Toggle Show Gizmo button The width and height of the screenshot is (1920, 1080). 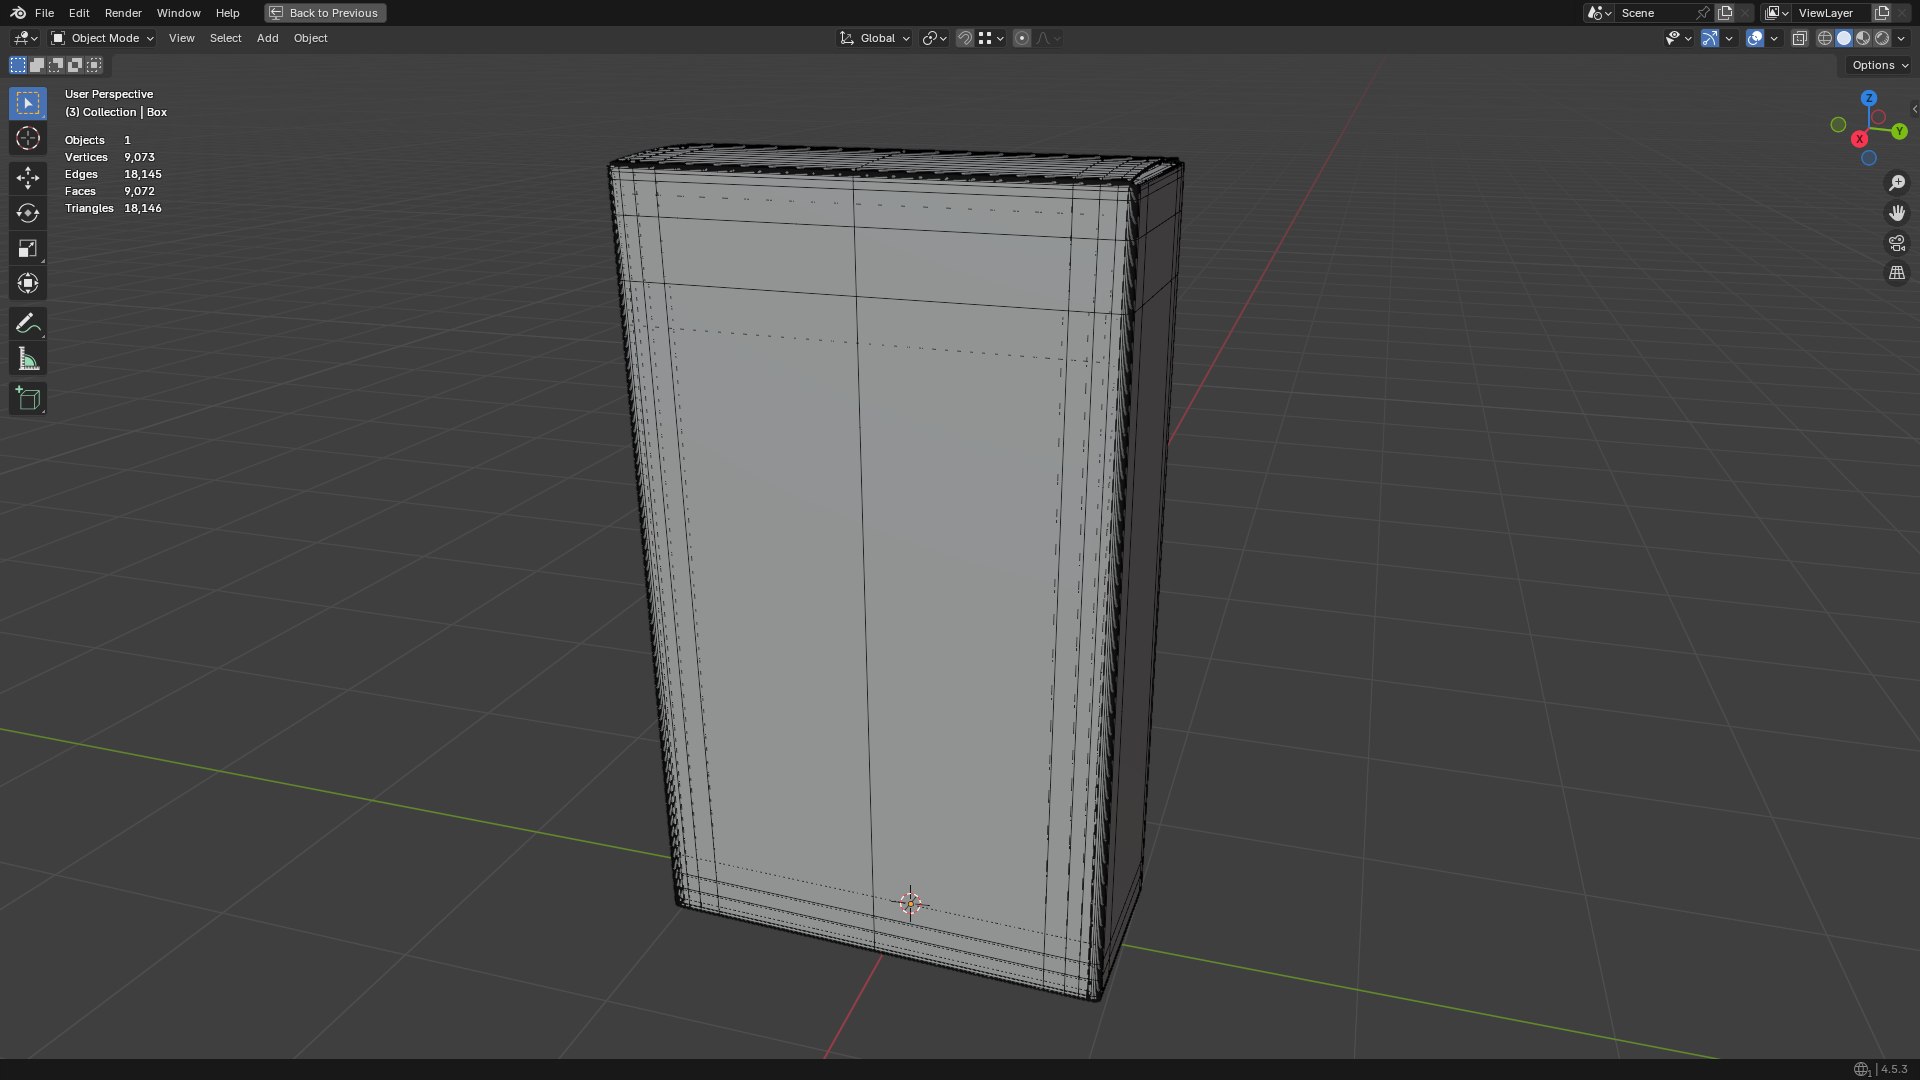click(1710, 38)
